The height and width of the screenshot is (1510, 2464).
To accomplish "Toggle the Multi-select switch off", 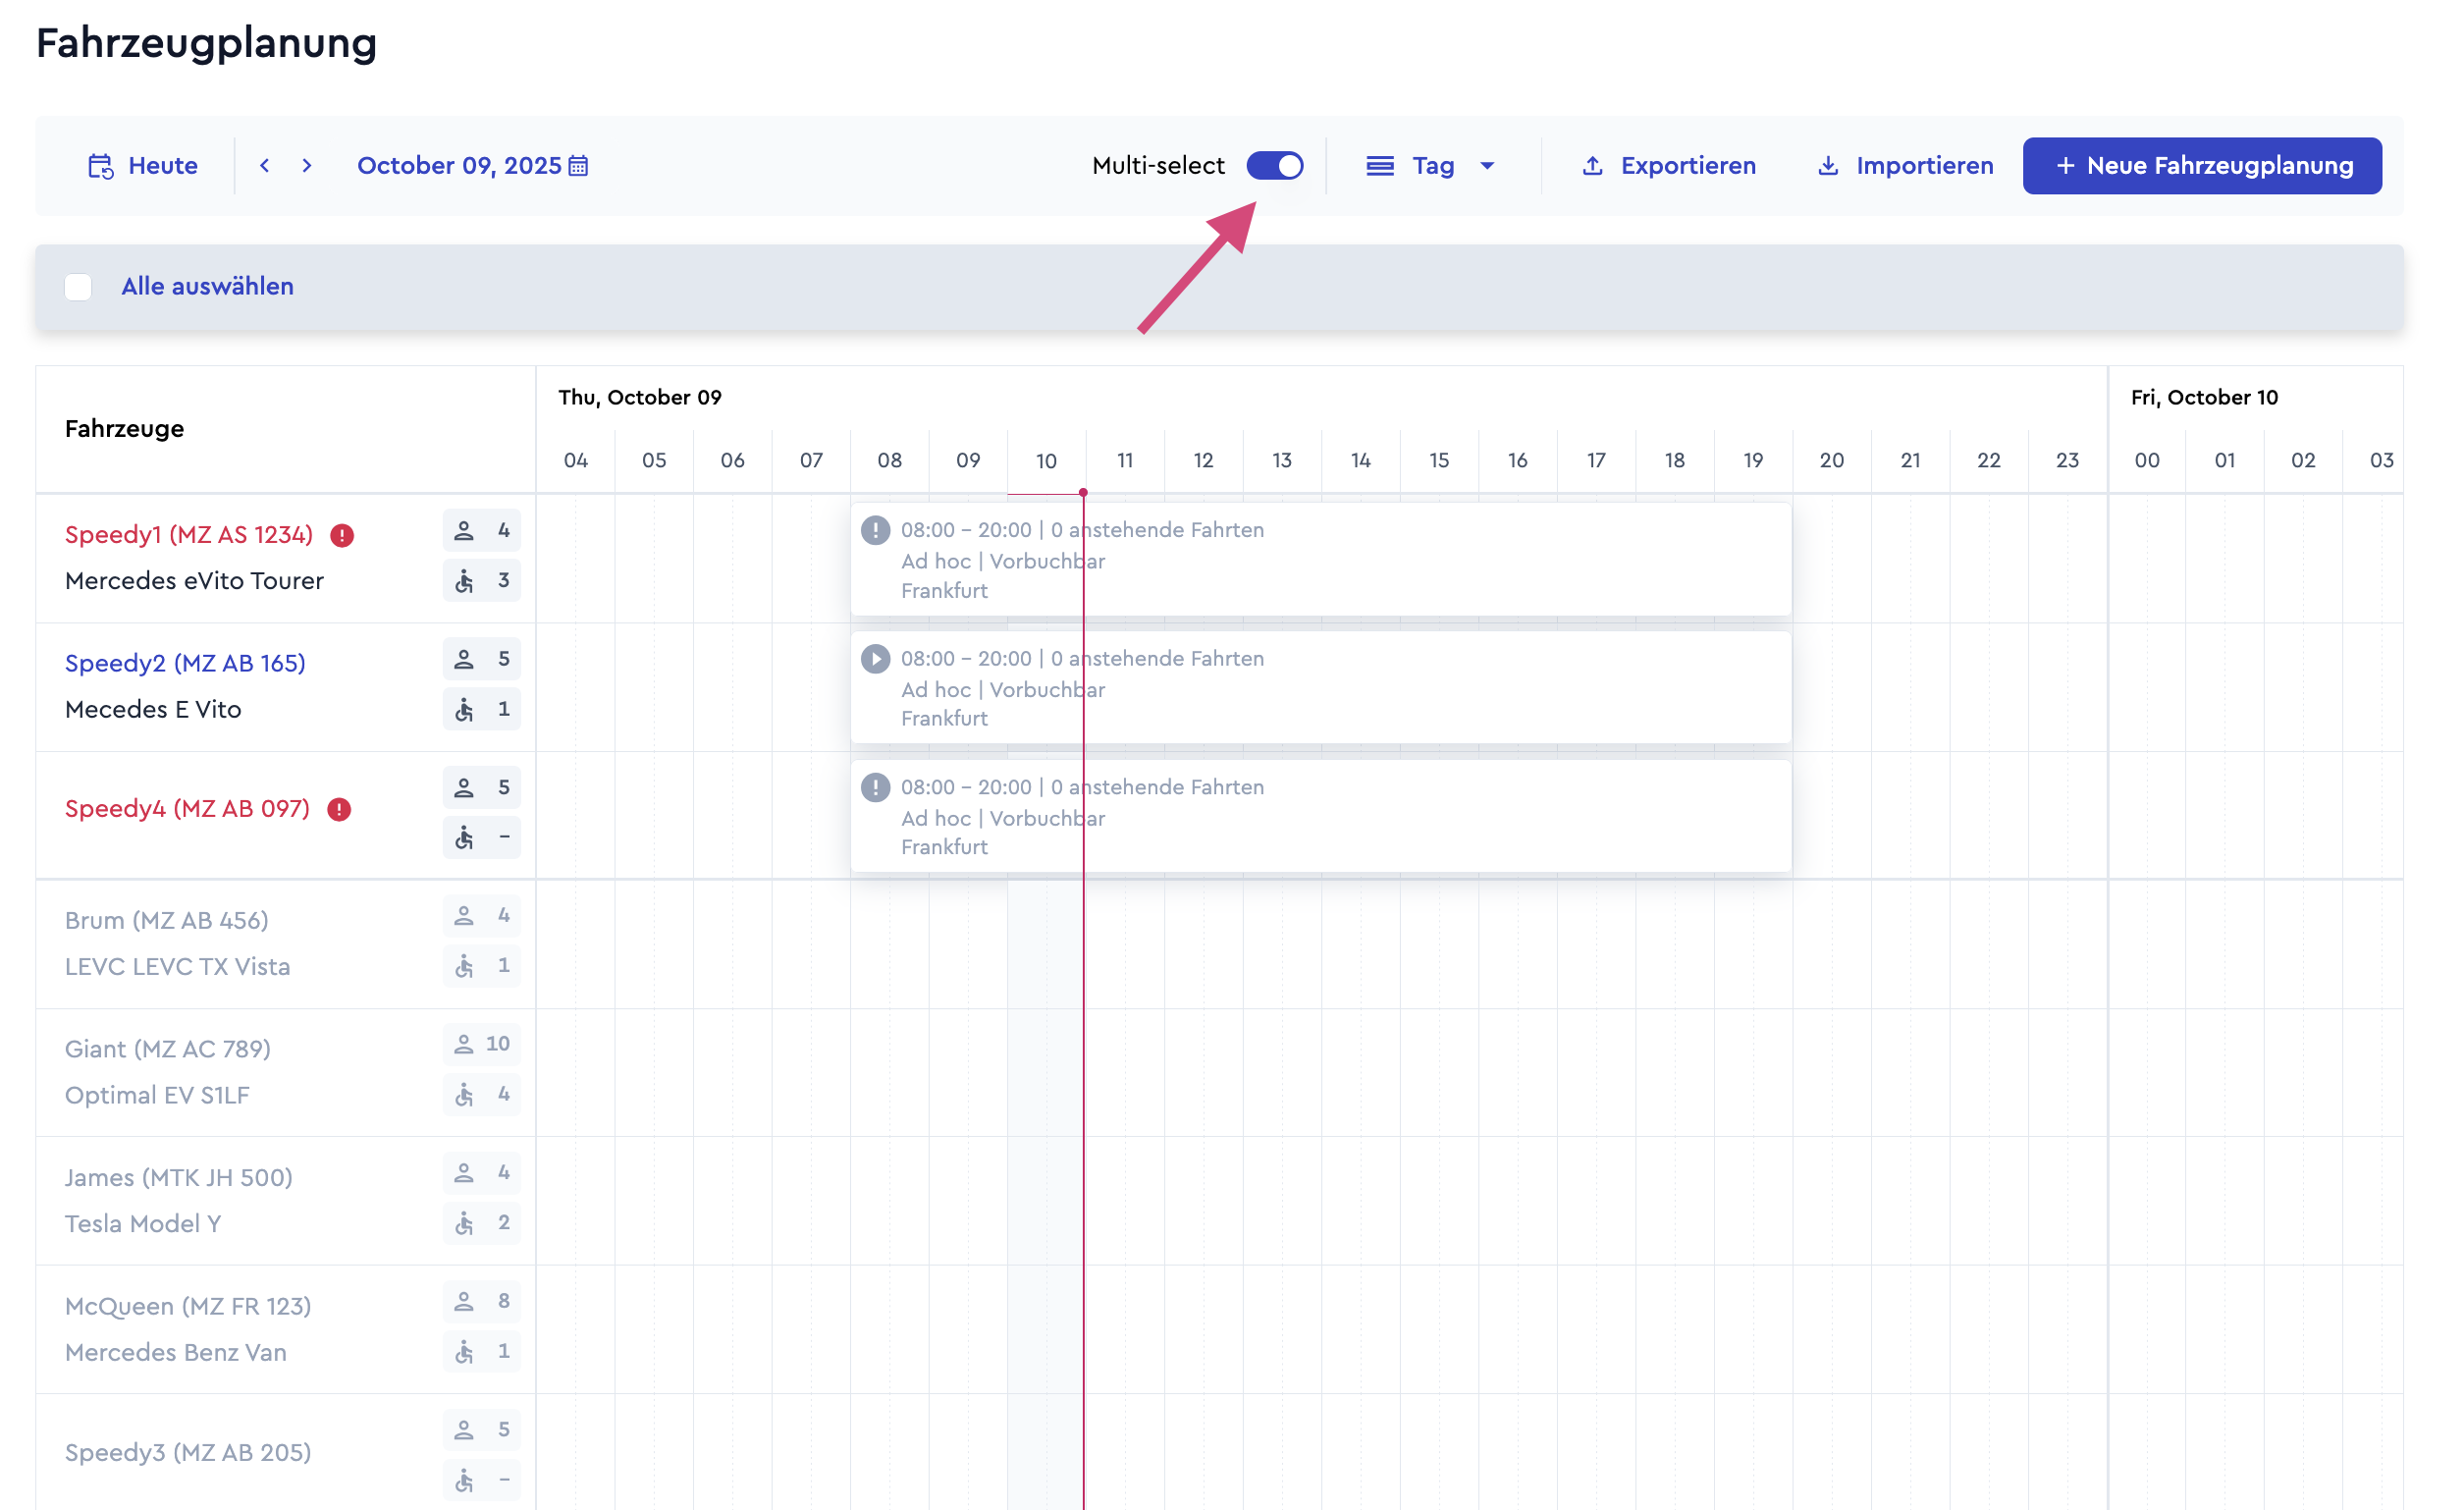I will (x=1275, y=166).
